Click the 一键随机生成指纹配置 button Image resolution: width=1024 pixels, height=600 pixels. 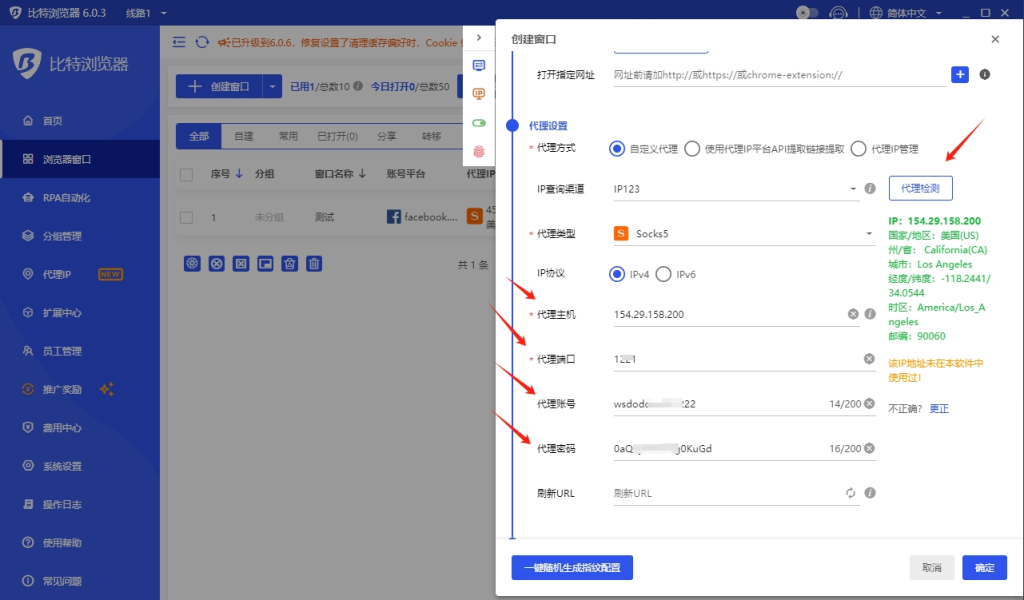572,567
